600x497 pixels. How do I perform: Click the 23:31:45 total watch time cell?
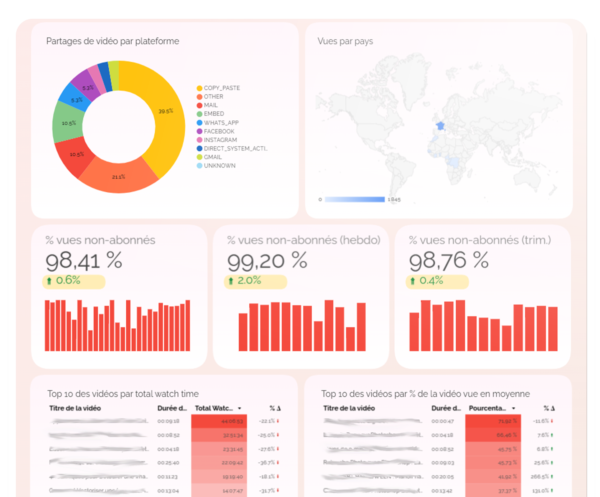(x=219, y=449)
